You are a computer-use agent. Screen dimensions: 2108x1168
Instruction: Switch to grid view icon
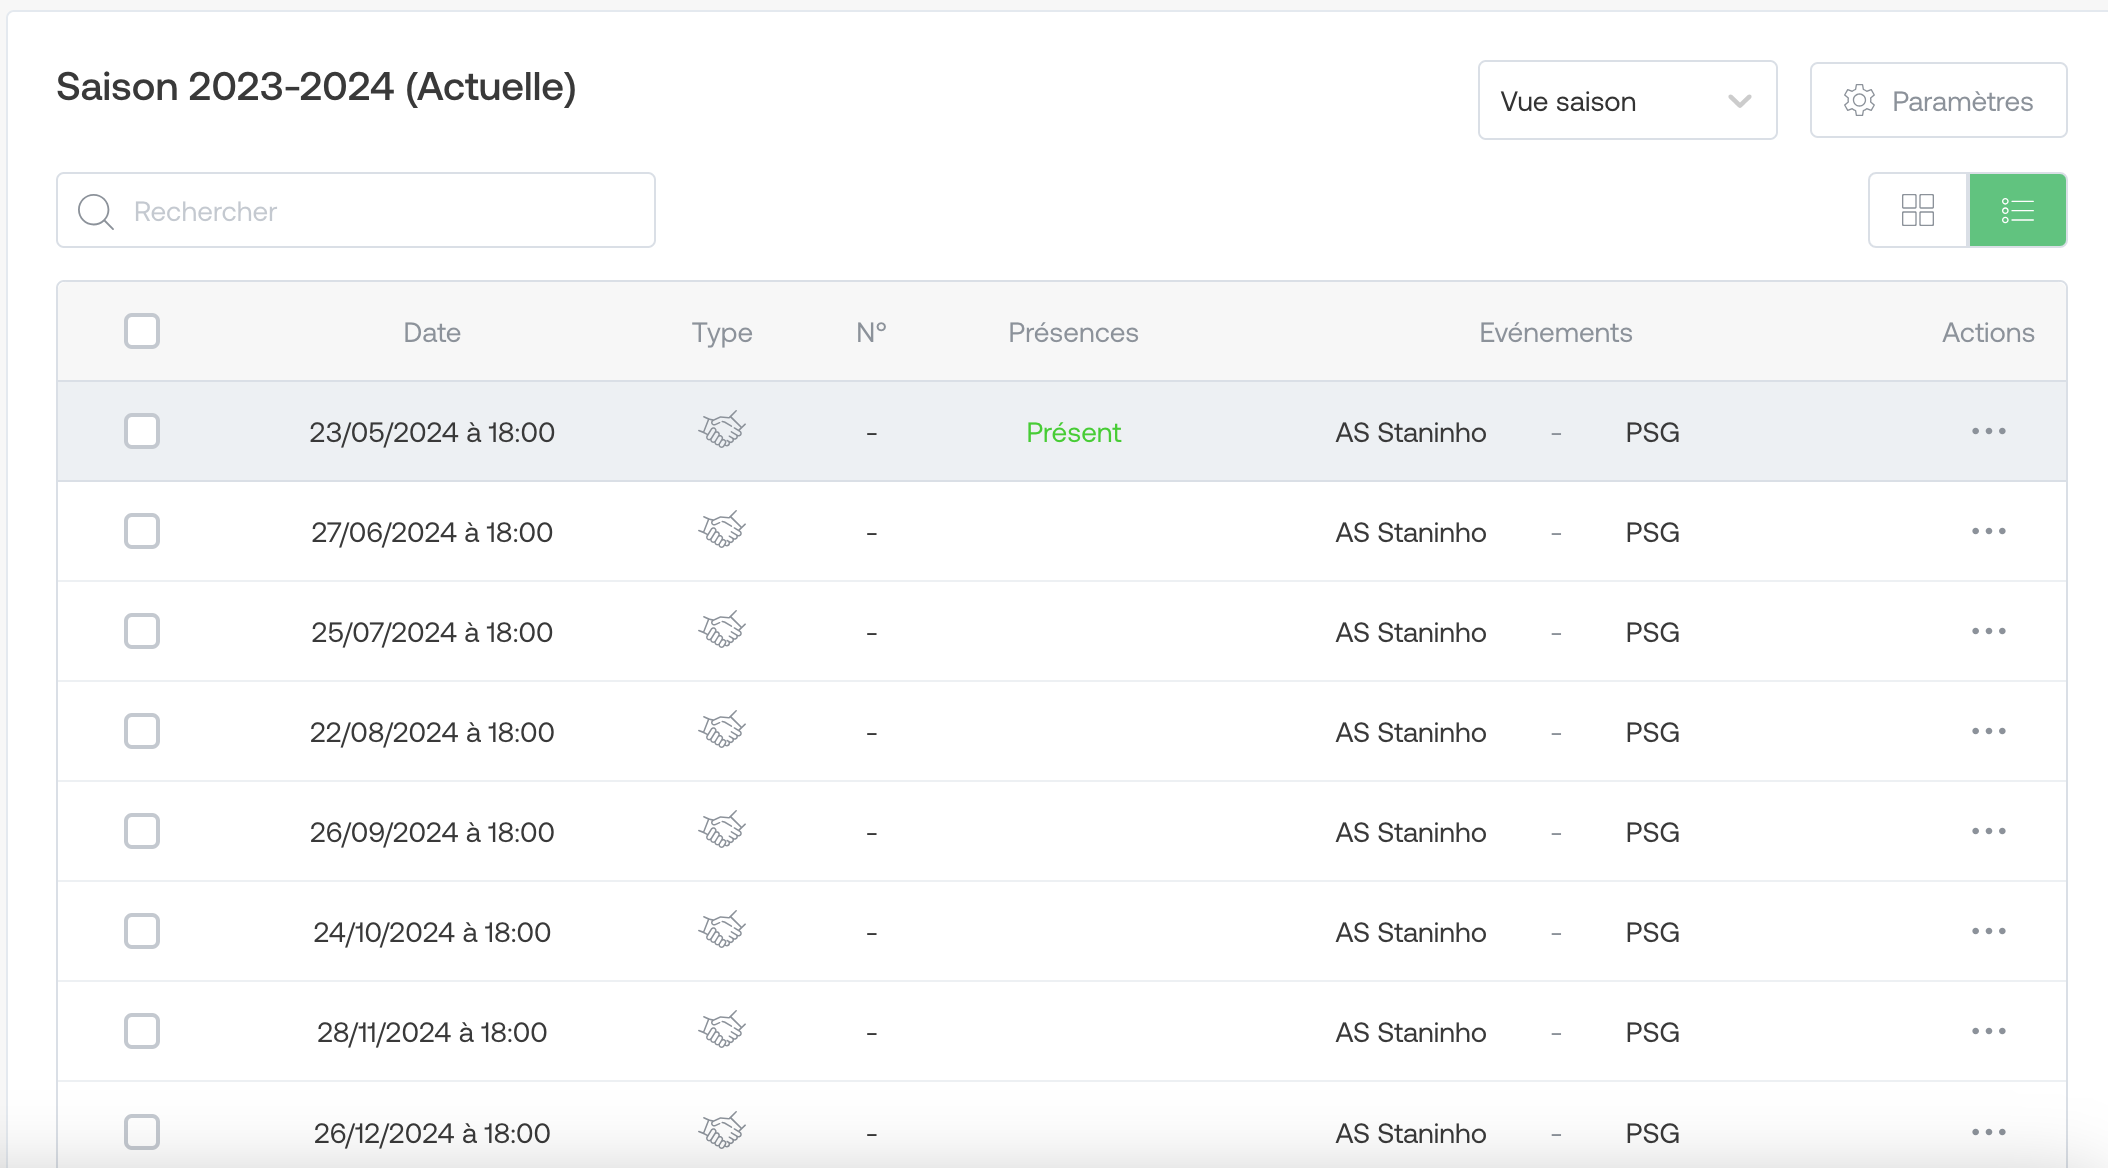point(1918,210)
